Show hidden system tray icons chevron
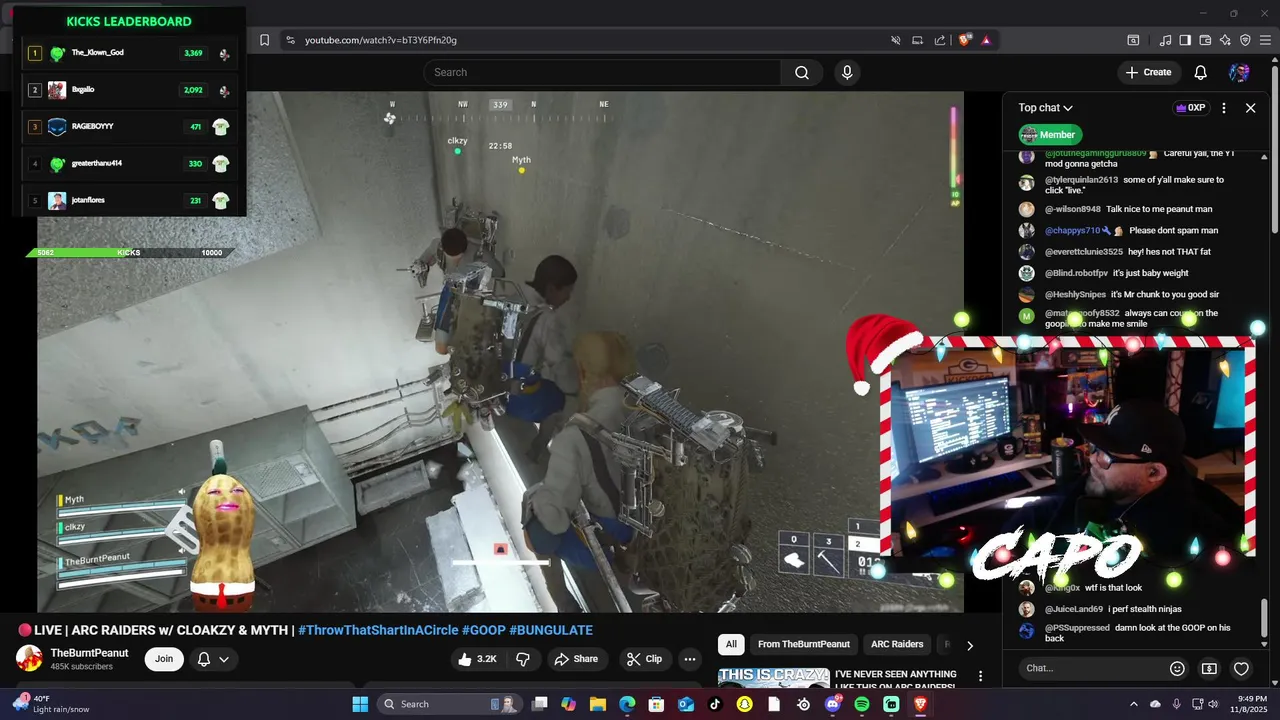Image resolution: width=1280 pixels, height=720 pixels. [x=1133, y=704]
